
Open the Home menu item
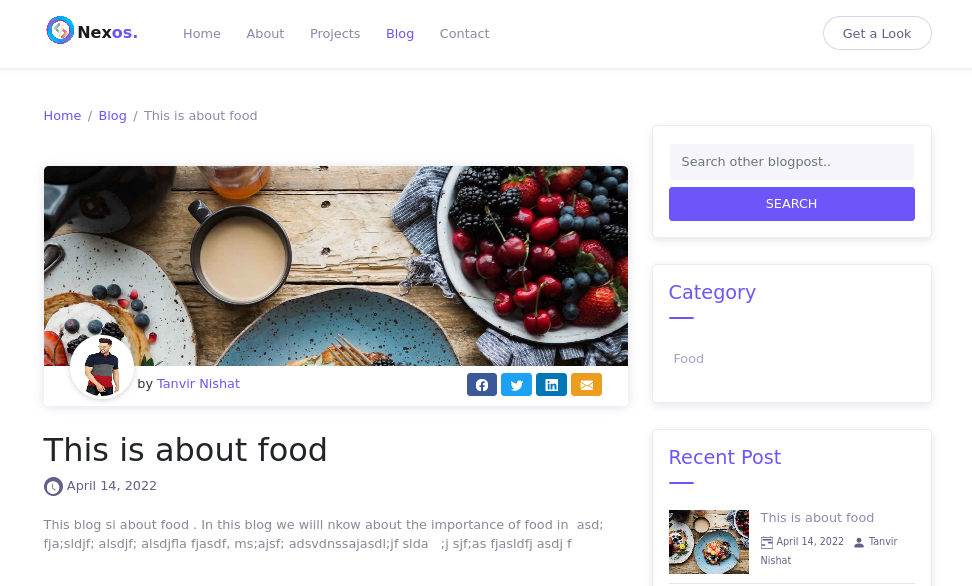tap(202, 34)
